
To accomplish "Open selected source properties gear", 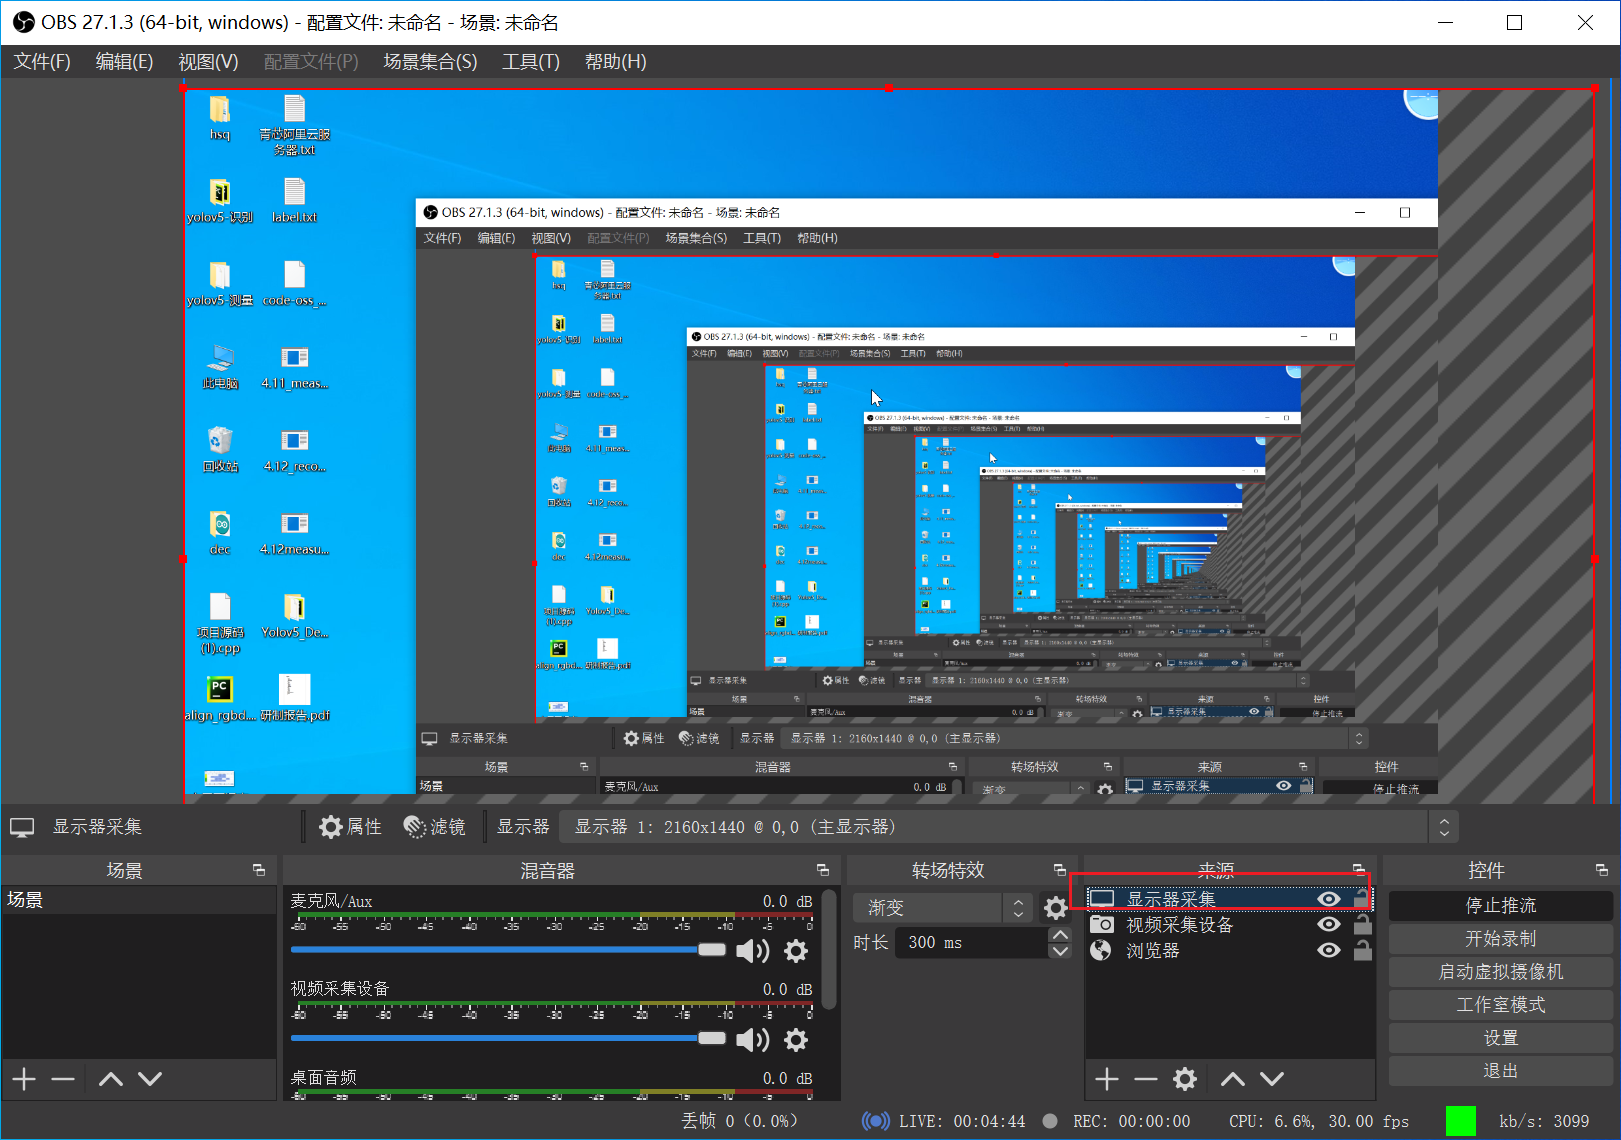I will click(1185, 1079).
